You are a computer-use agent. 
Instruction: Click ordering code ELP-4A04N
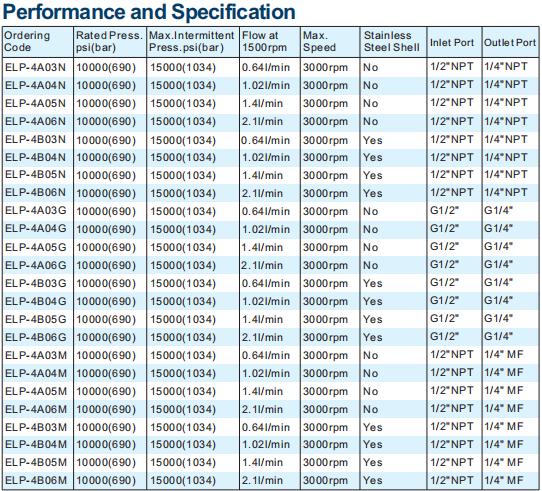tap(35, 85)
